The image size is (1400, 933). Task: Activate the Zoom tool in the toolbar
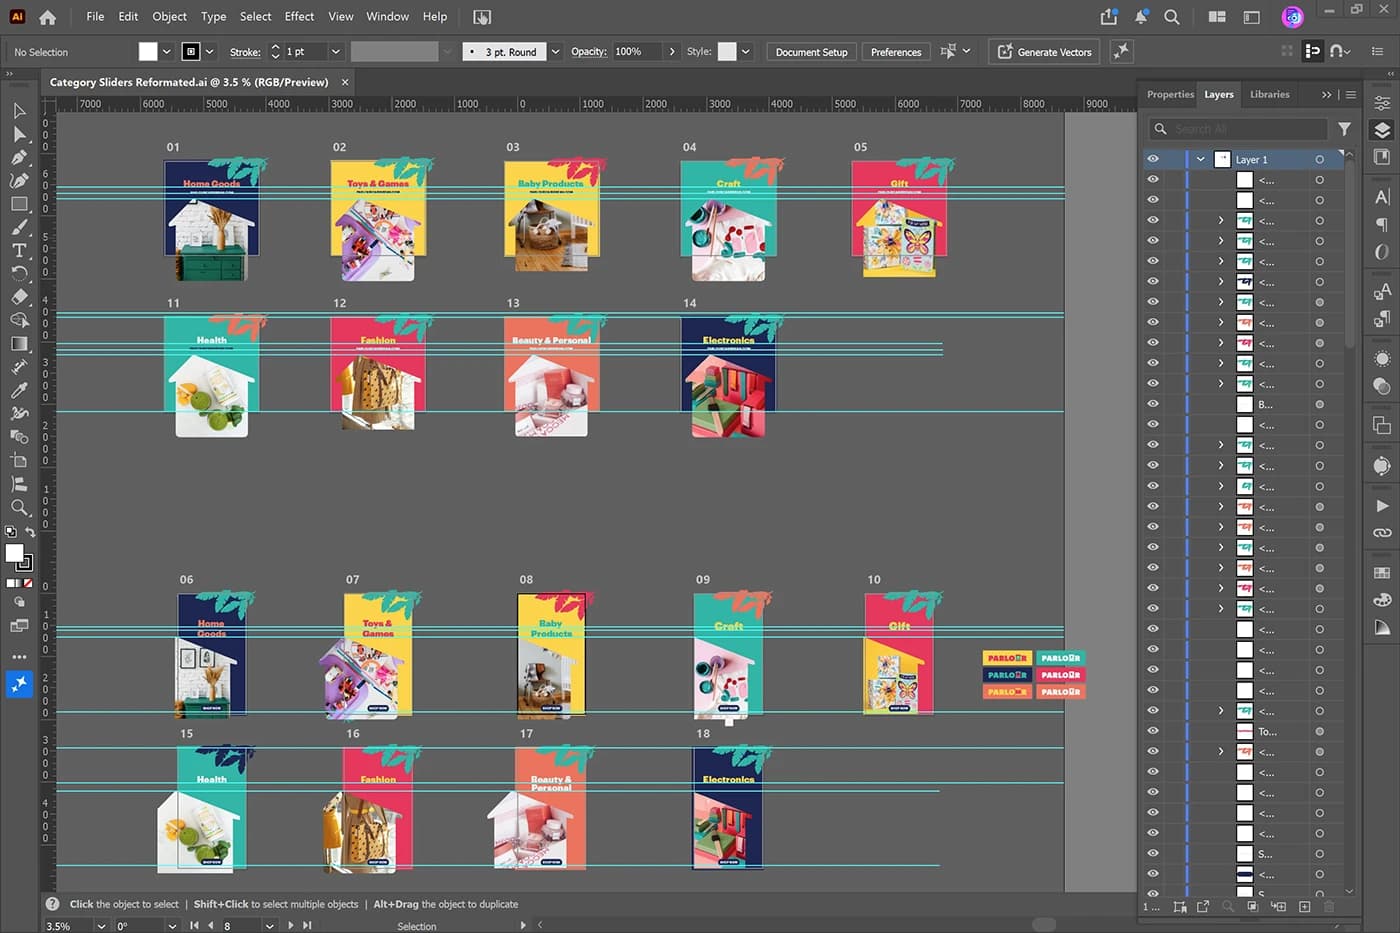click(x=19, y=507)
